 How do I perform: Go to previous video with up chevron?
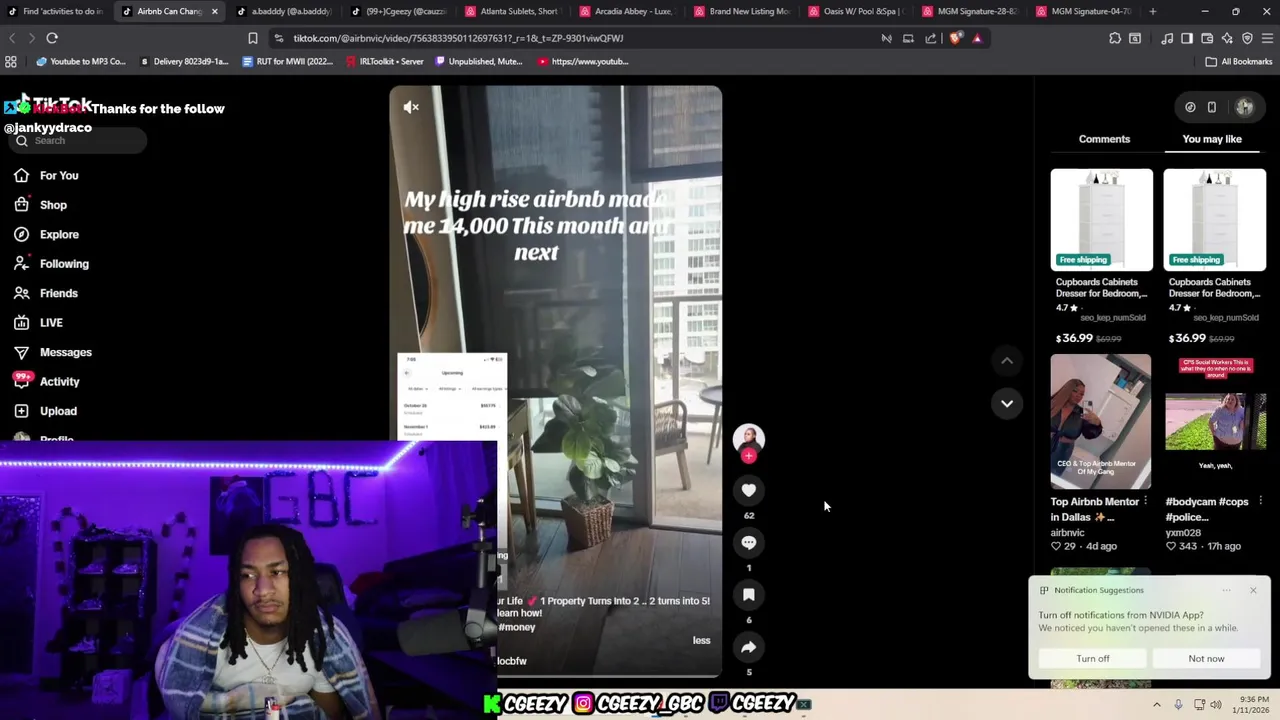click(x=1007, y=360)
